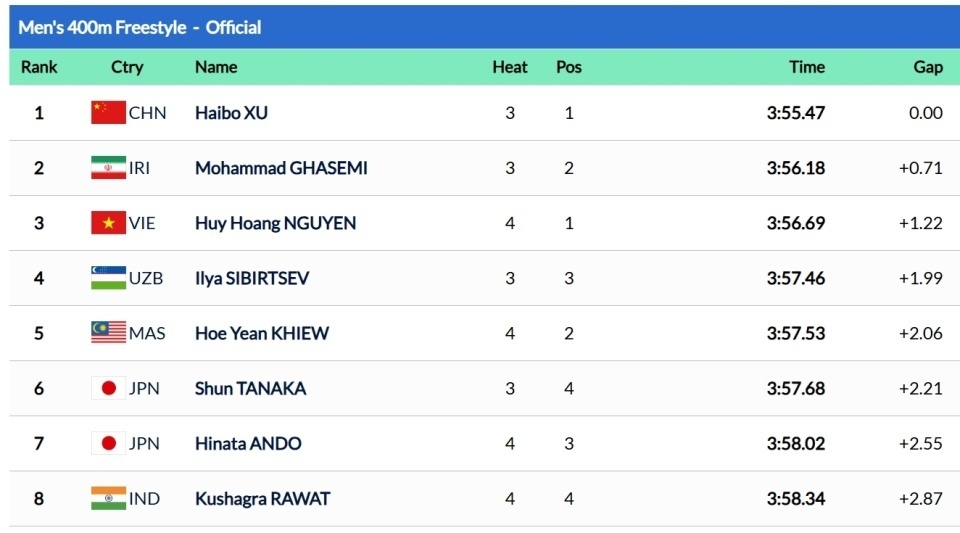Sort results by the Rank column header
Viewport: 960px width, 533px height.
click(x=39, y=67)
